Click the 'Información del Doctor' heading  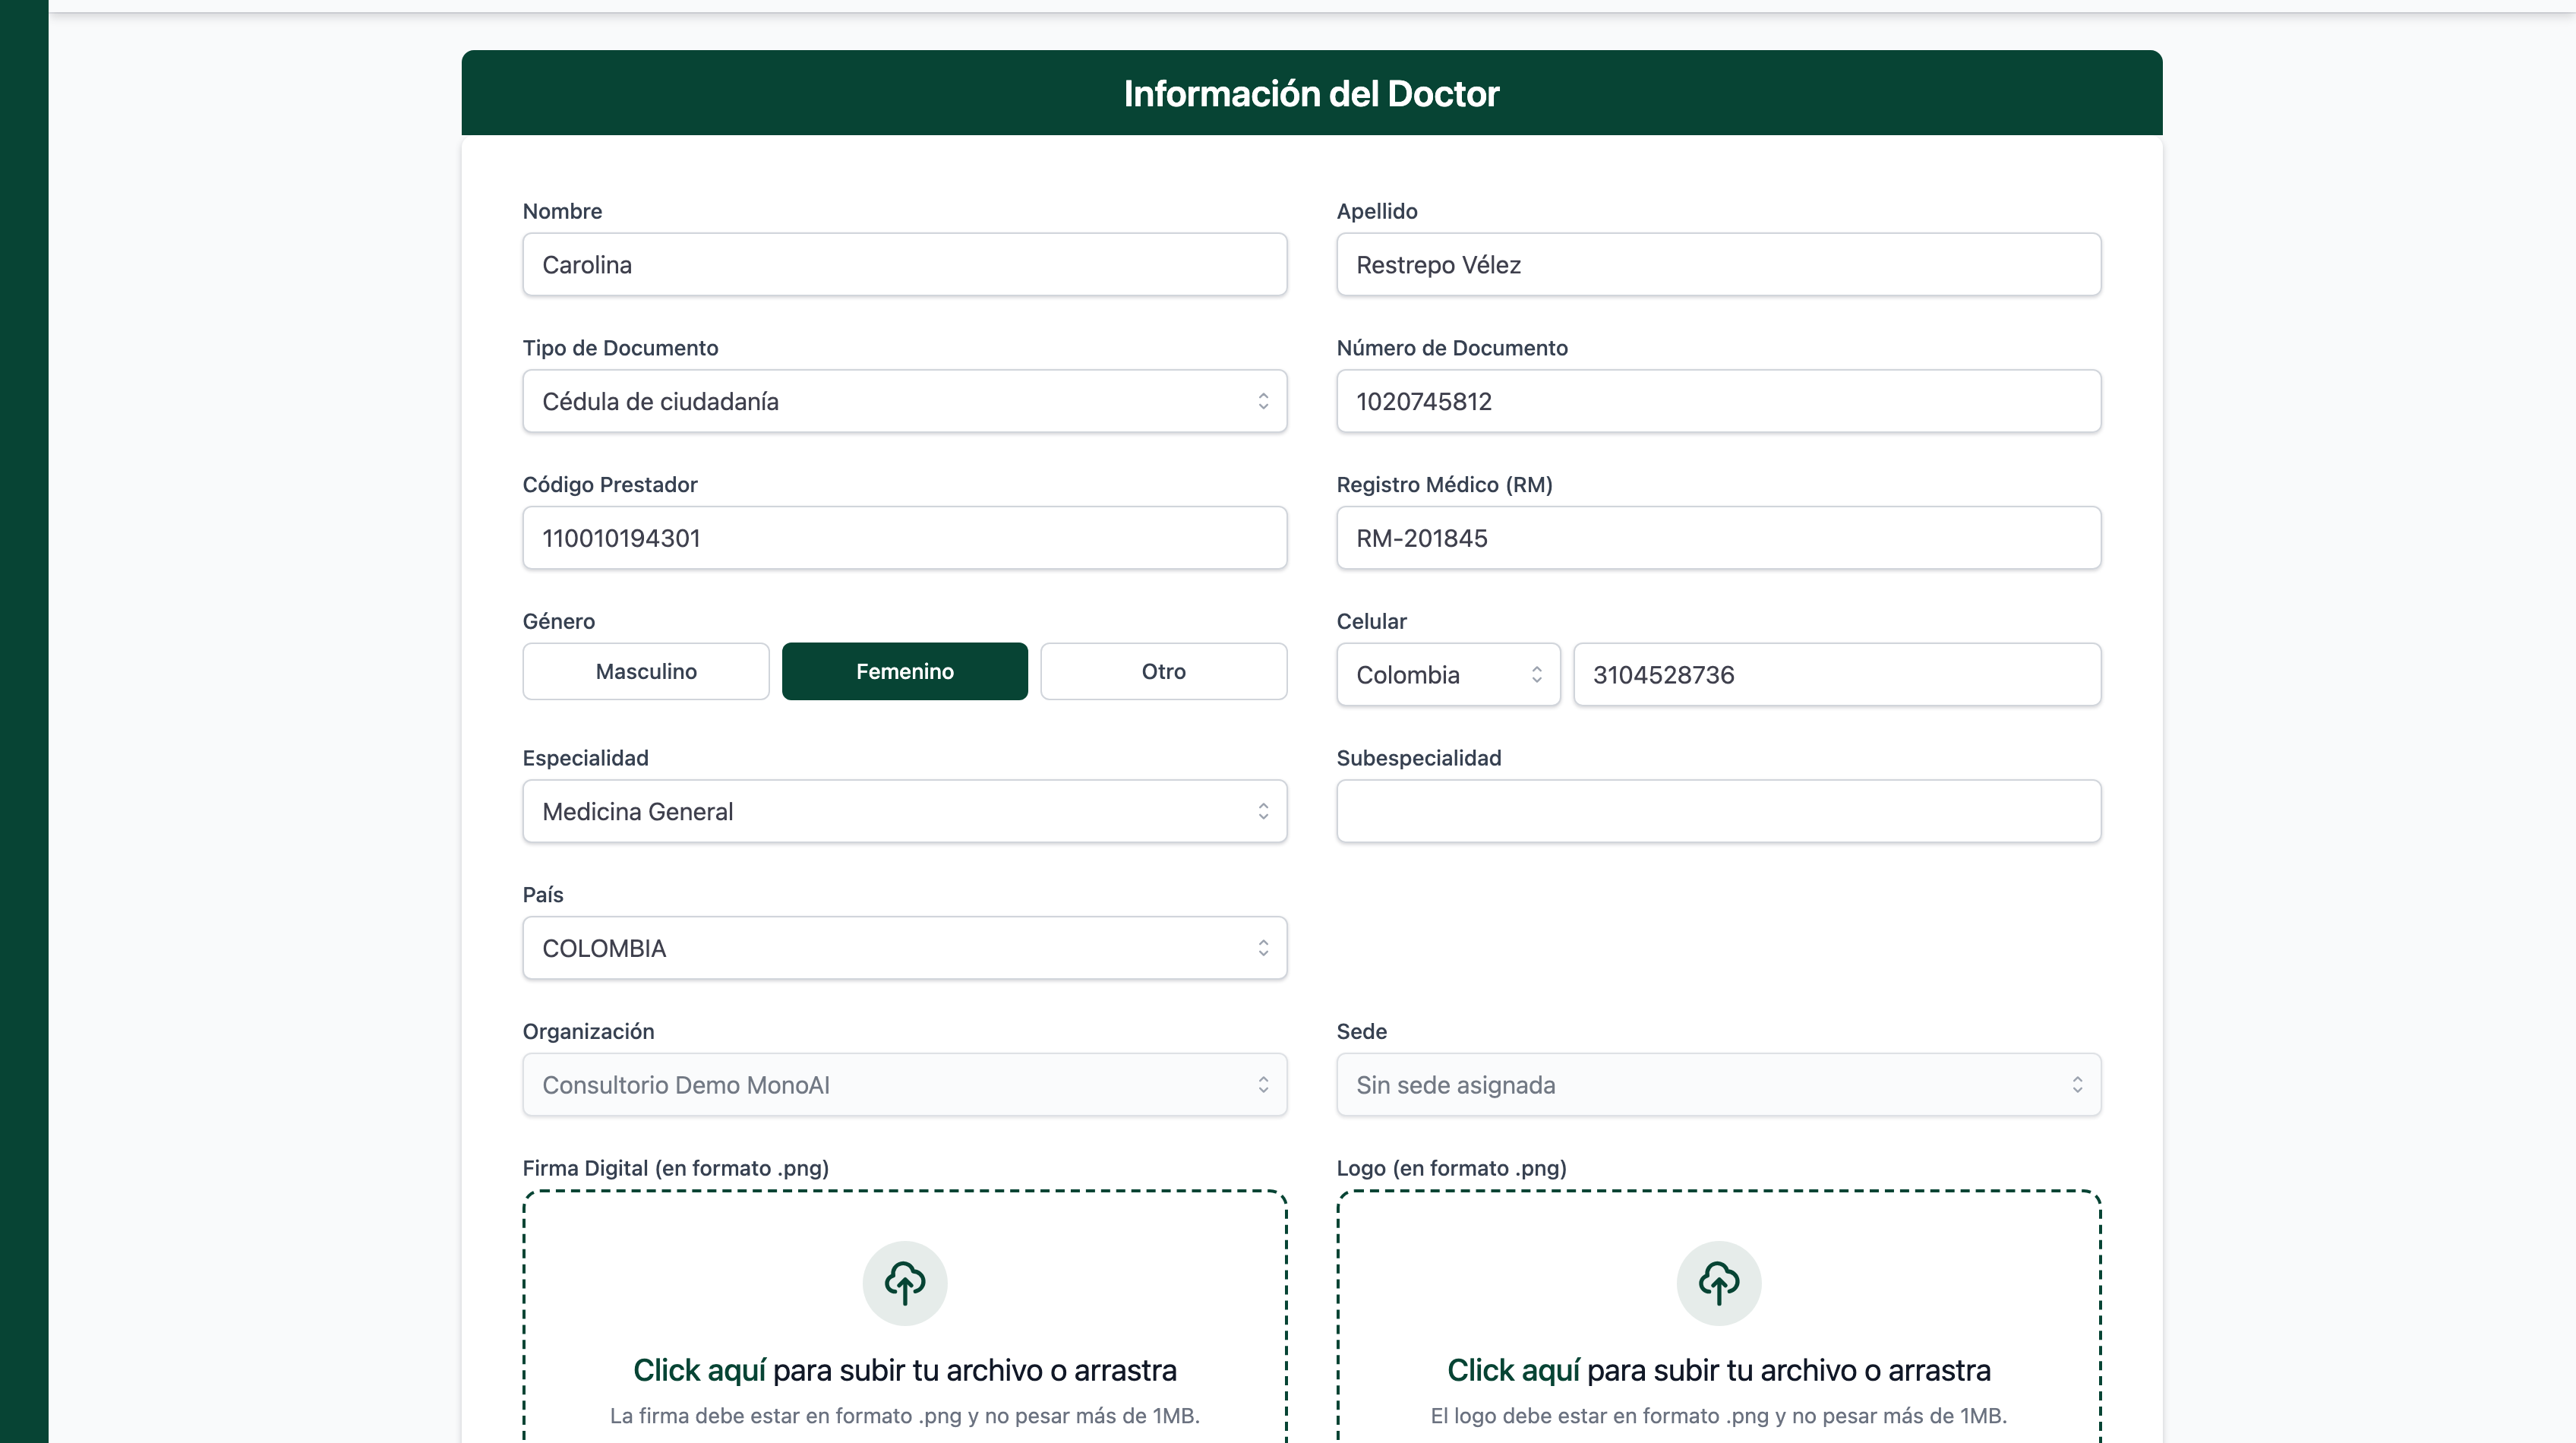pyautogui.click(x=1311, y=93)
